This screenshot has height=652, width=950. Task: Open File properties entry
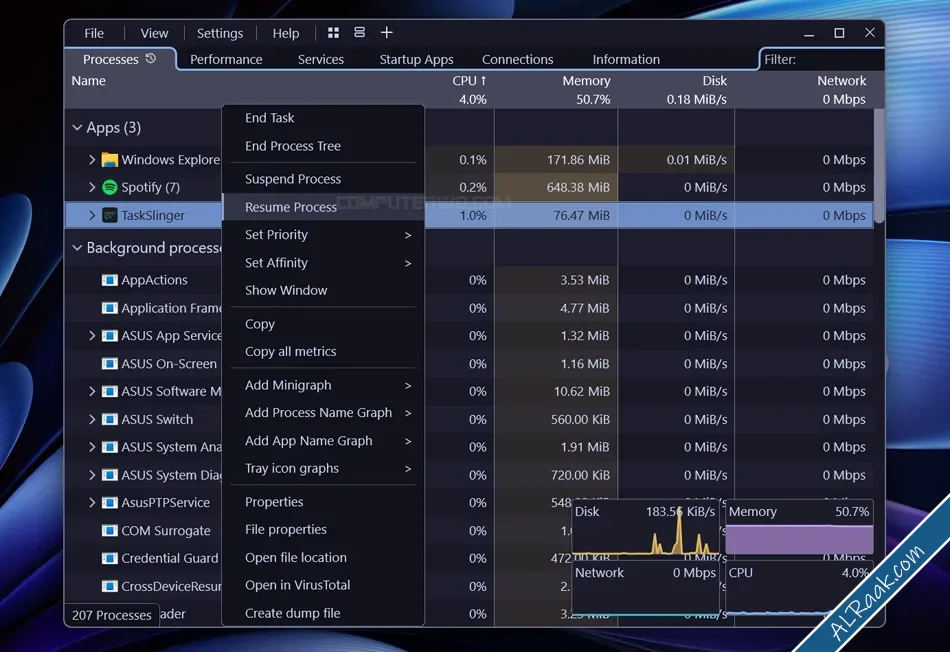[x=323, y=530]
